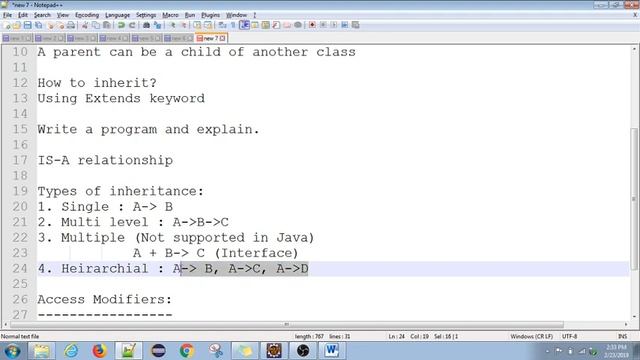Click the INS indicator in status bar
Image resolution: width=640 pixels, height=360 pixels.
tap(622, 336)
